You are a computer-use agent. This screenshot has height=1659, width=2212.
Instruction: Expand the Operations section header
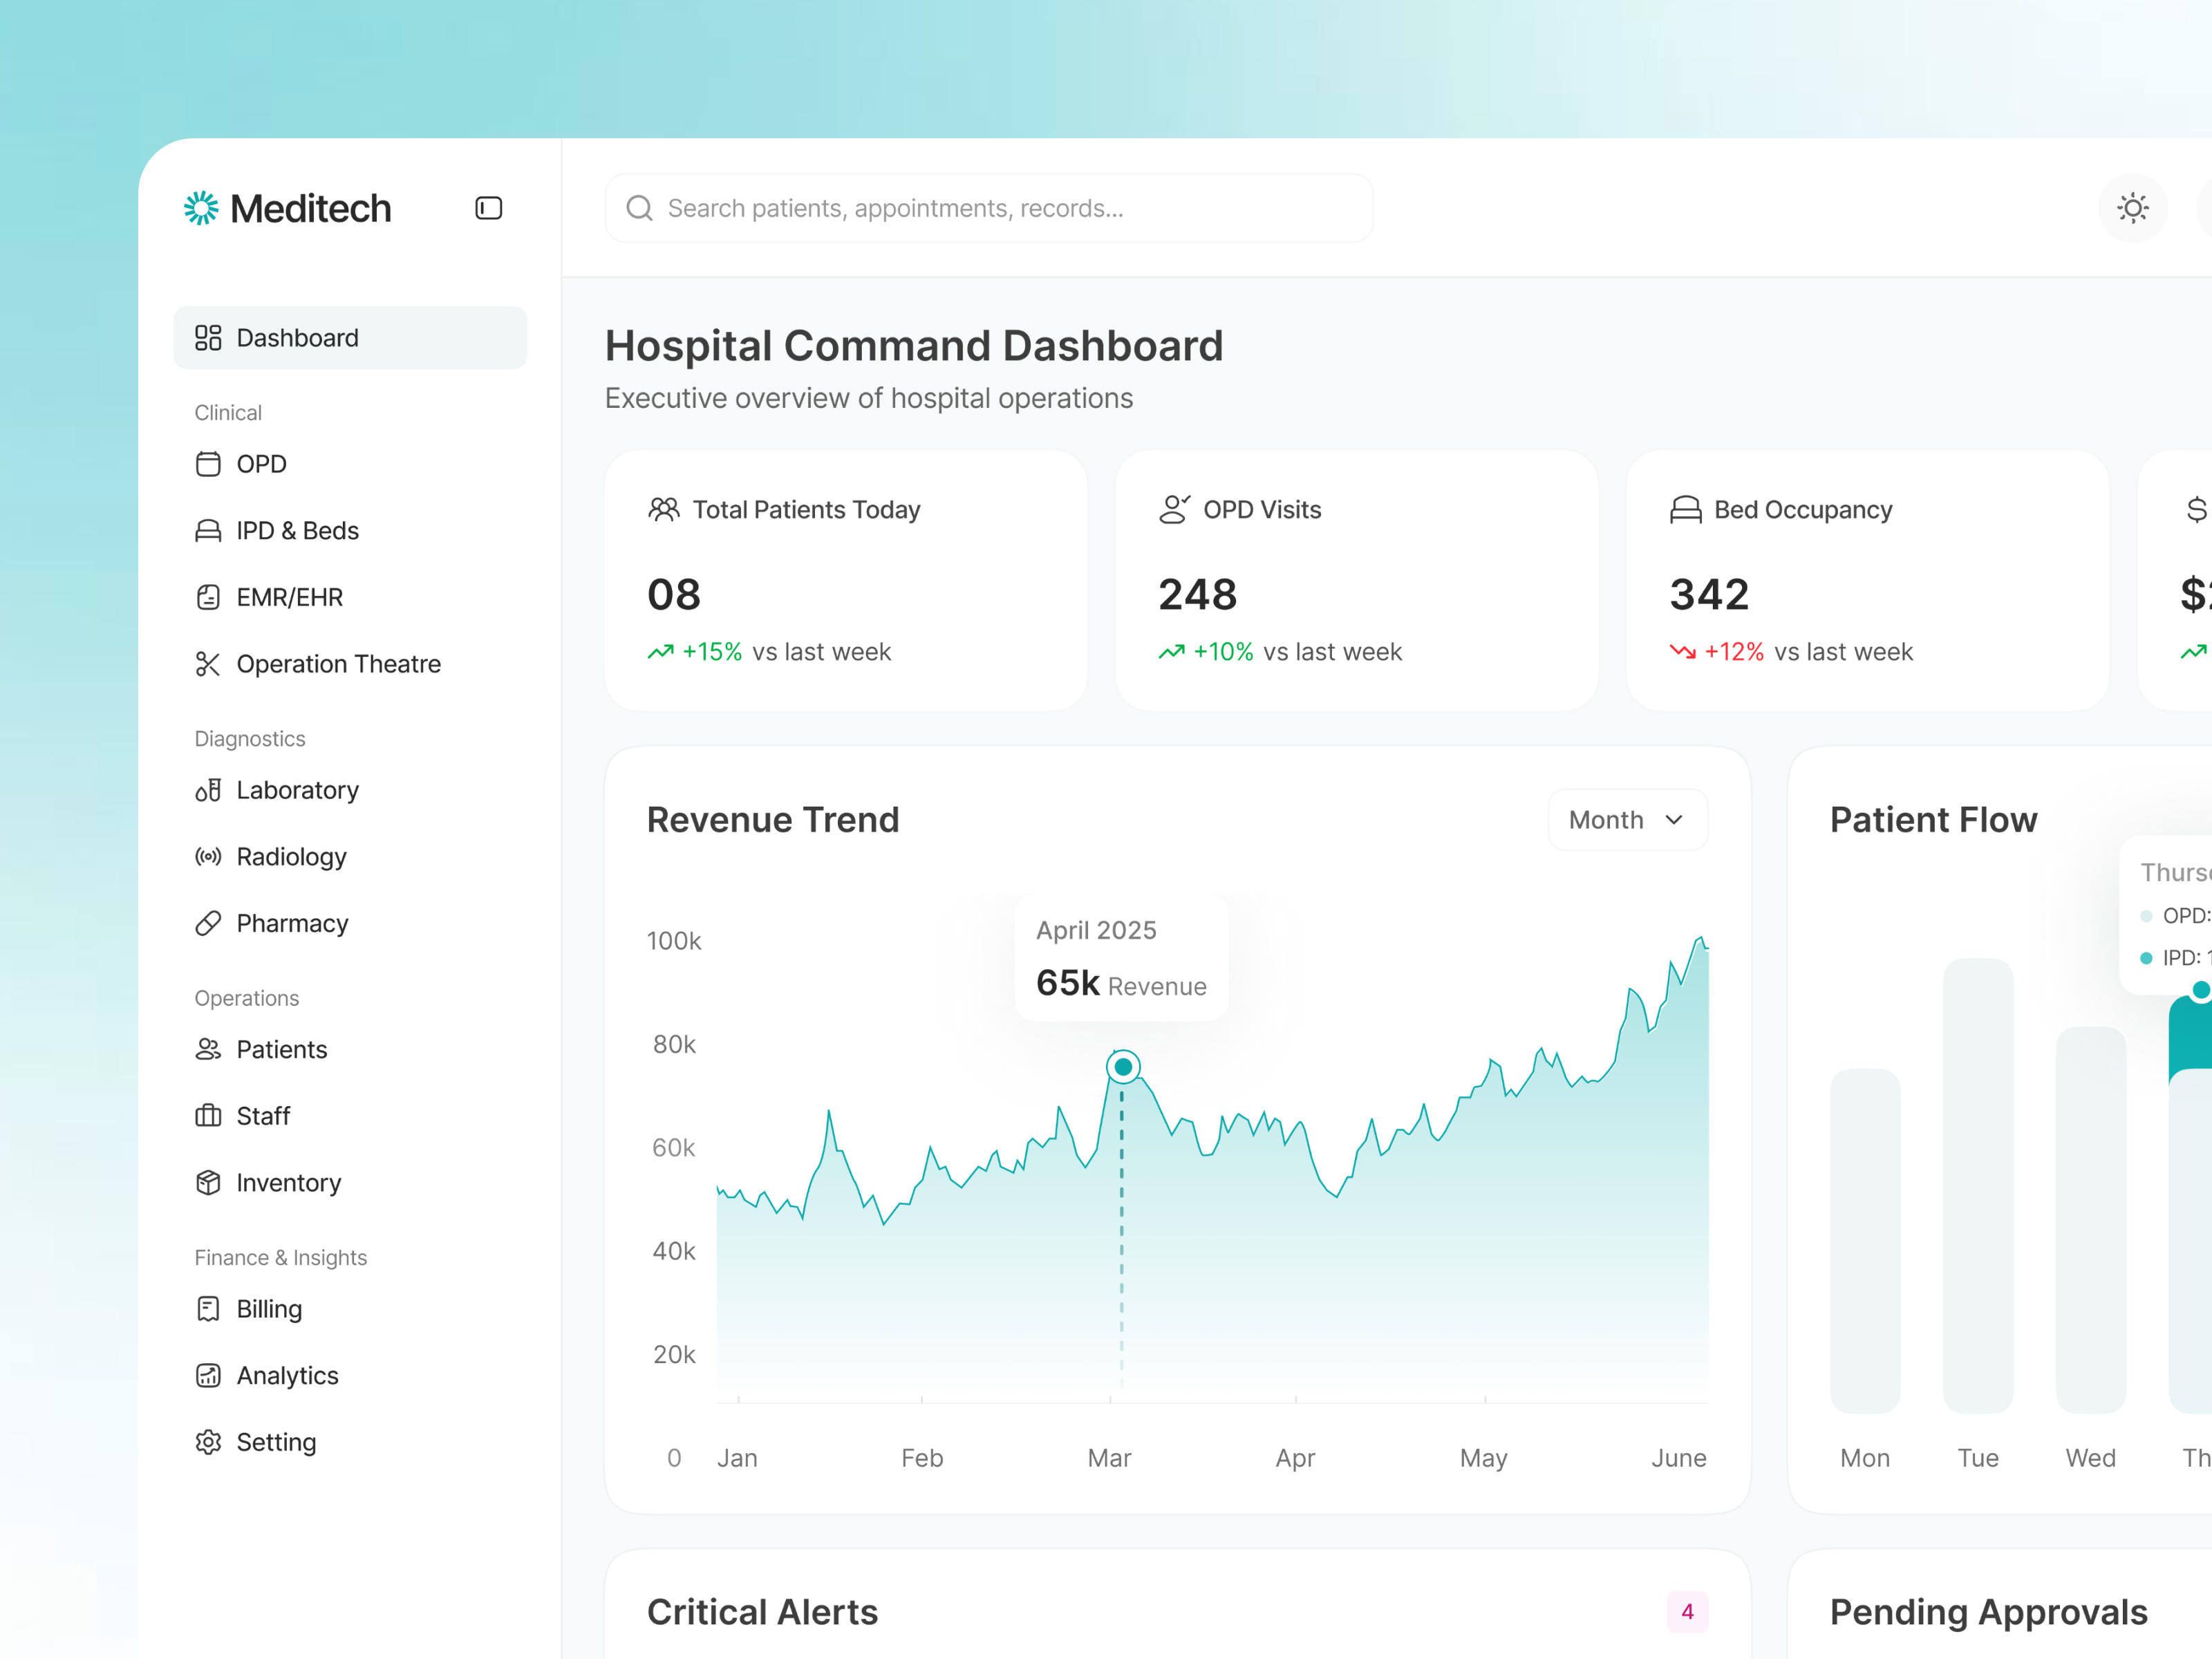246,997
